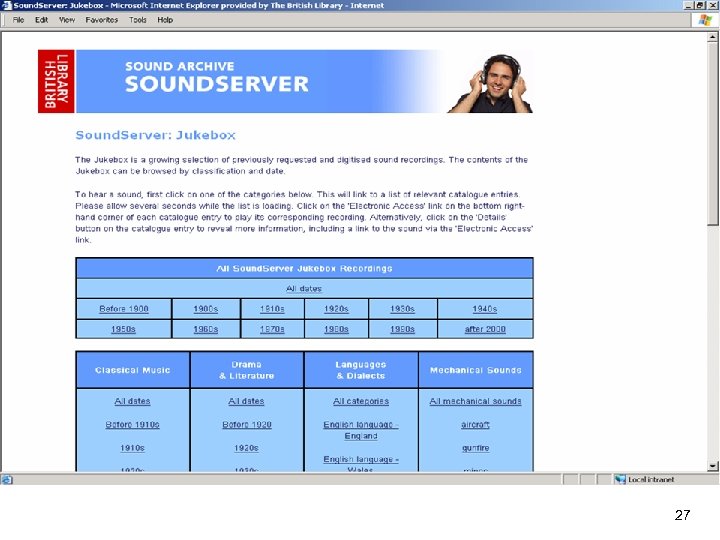This screenshot has height=540, width=720.
Task: Open the gunfire sounds link
Action: [475, 448]
